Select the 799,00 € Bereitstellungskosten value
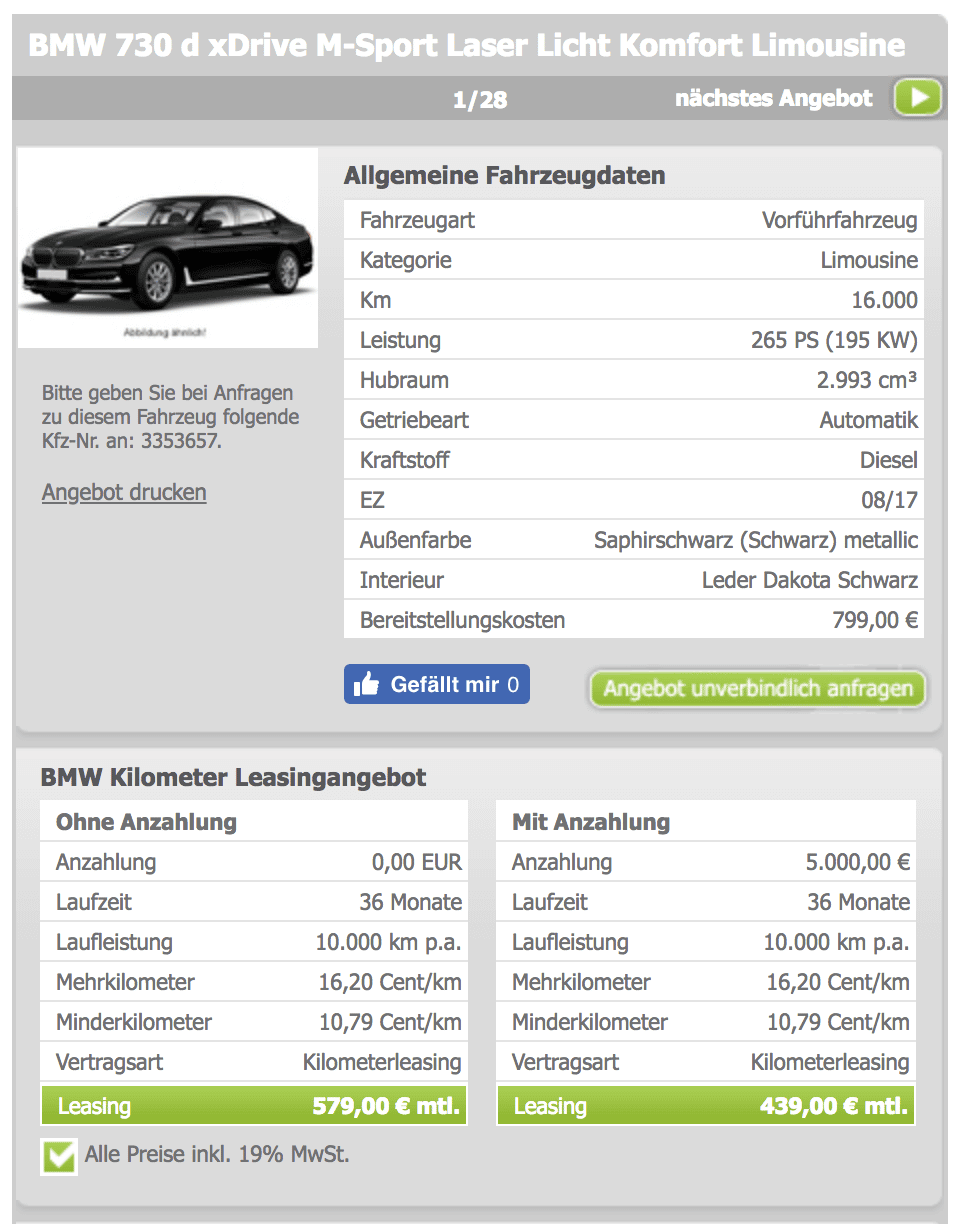Image resolution: width=954 pixels, height=1224 pixels. pos(875,620)
